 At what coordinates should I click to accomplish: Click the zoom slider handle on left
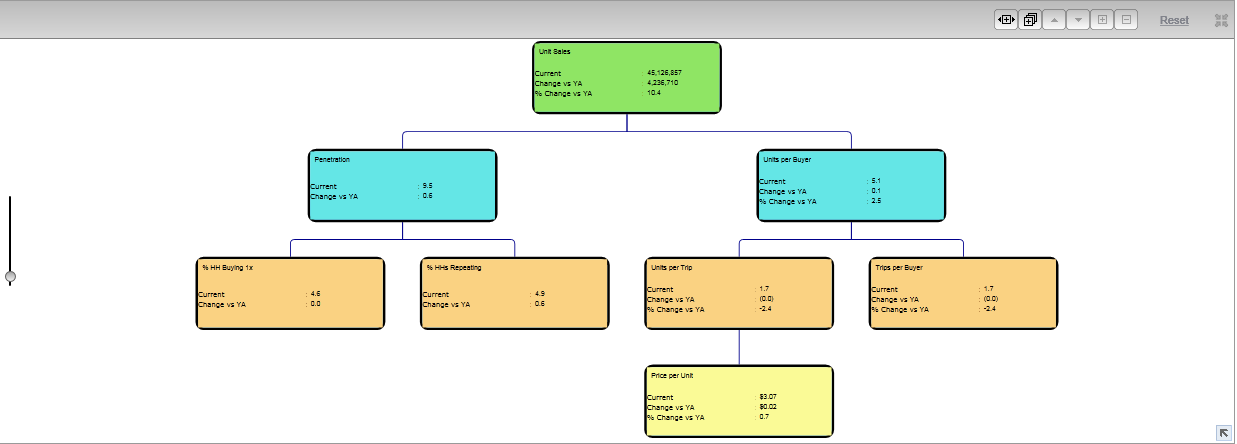[10, 276]
